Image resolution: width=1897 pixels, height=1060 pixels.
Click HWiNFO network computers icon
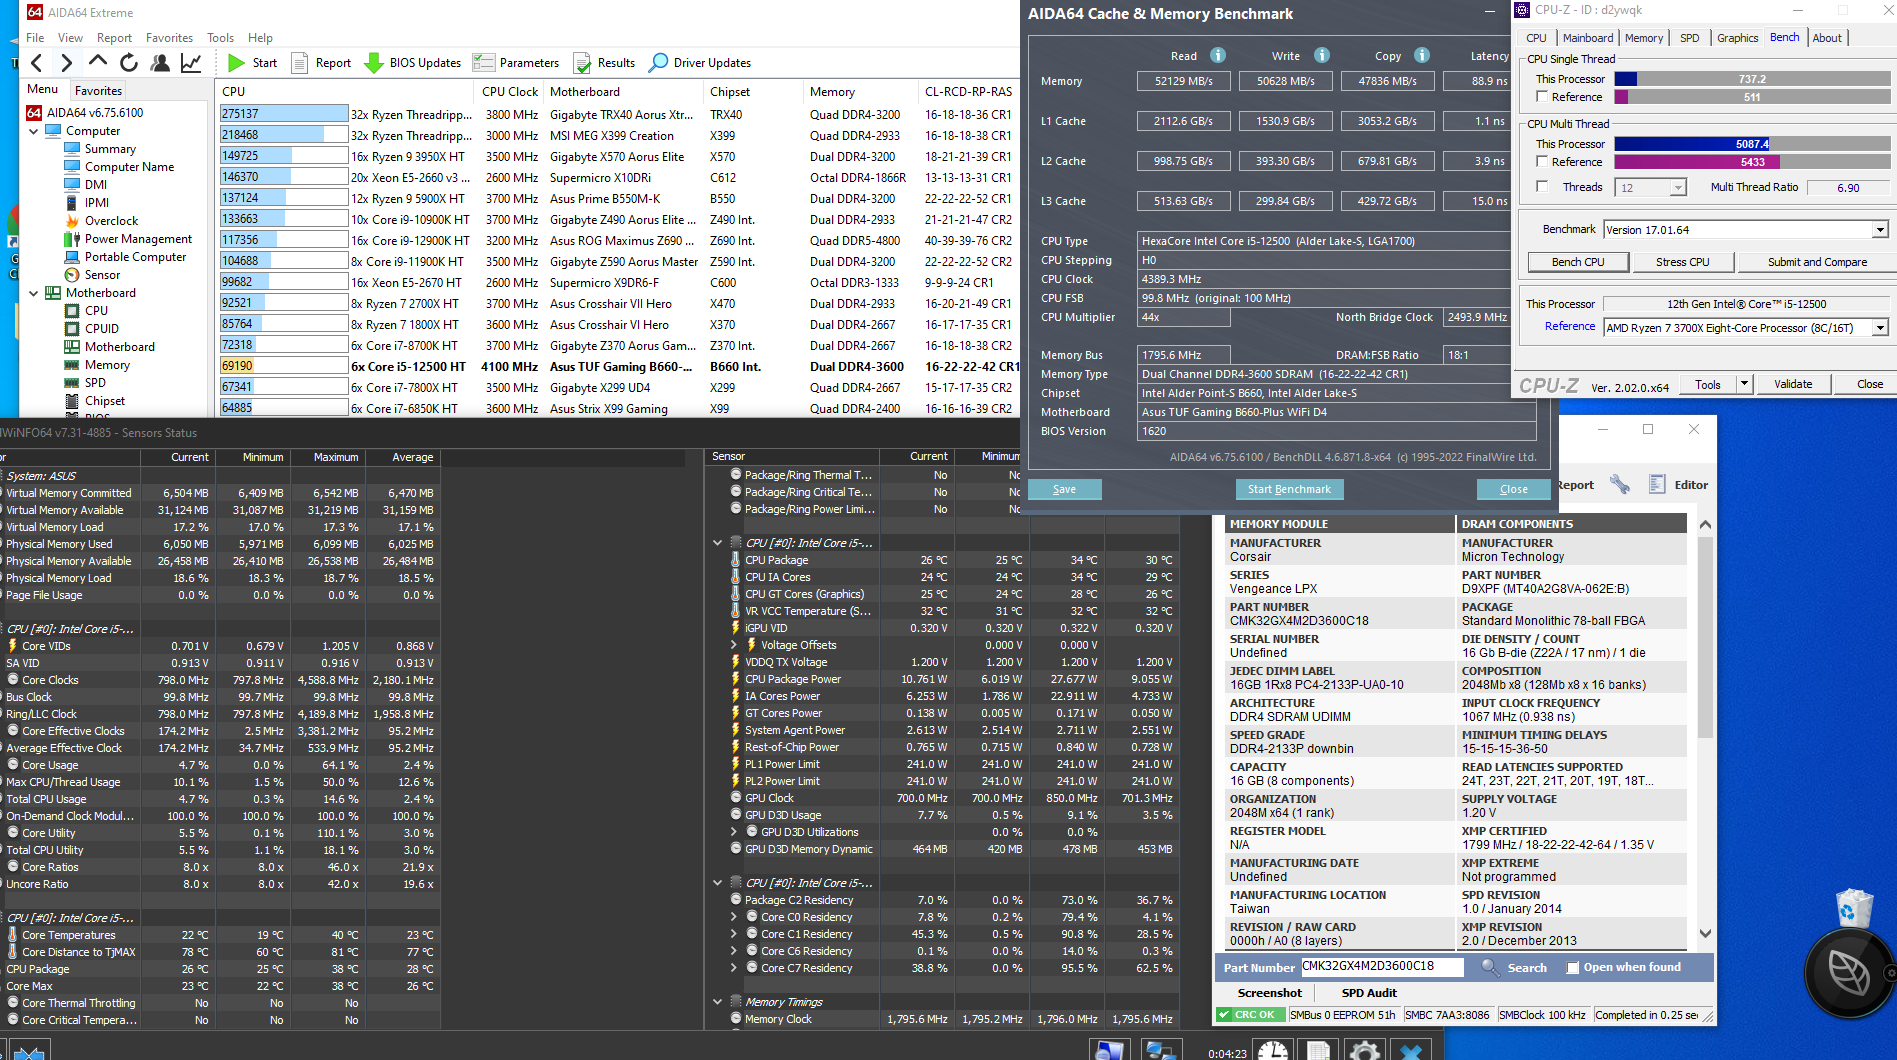pos(1160,1050)
